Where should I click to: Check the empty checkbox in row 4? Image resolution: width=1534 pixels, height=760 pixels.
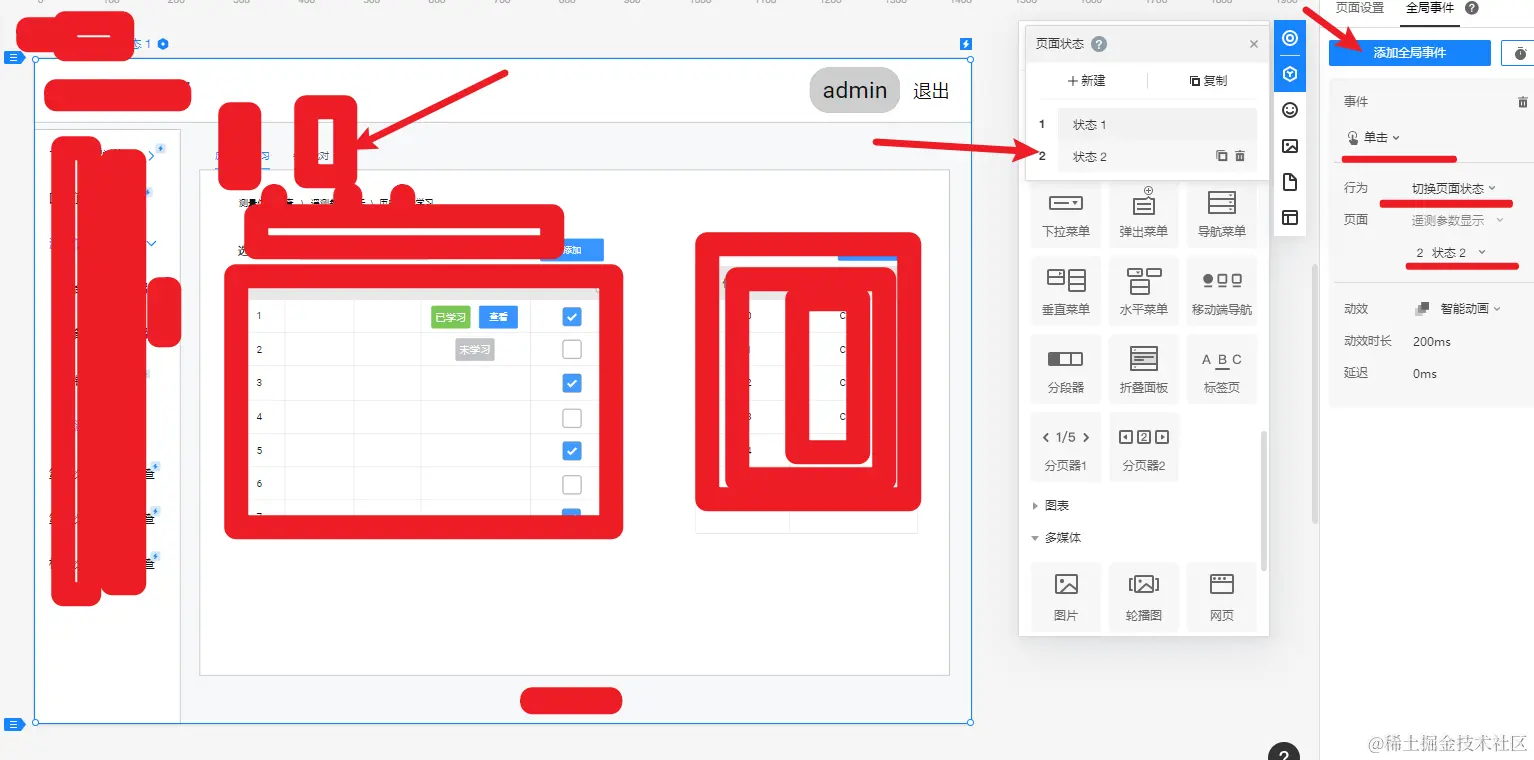pyautogui.click(x=571, y=417)
